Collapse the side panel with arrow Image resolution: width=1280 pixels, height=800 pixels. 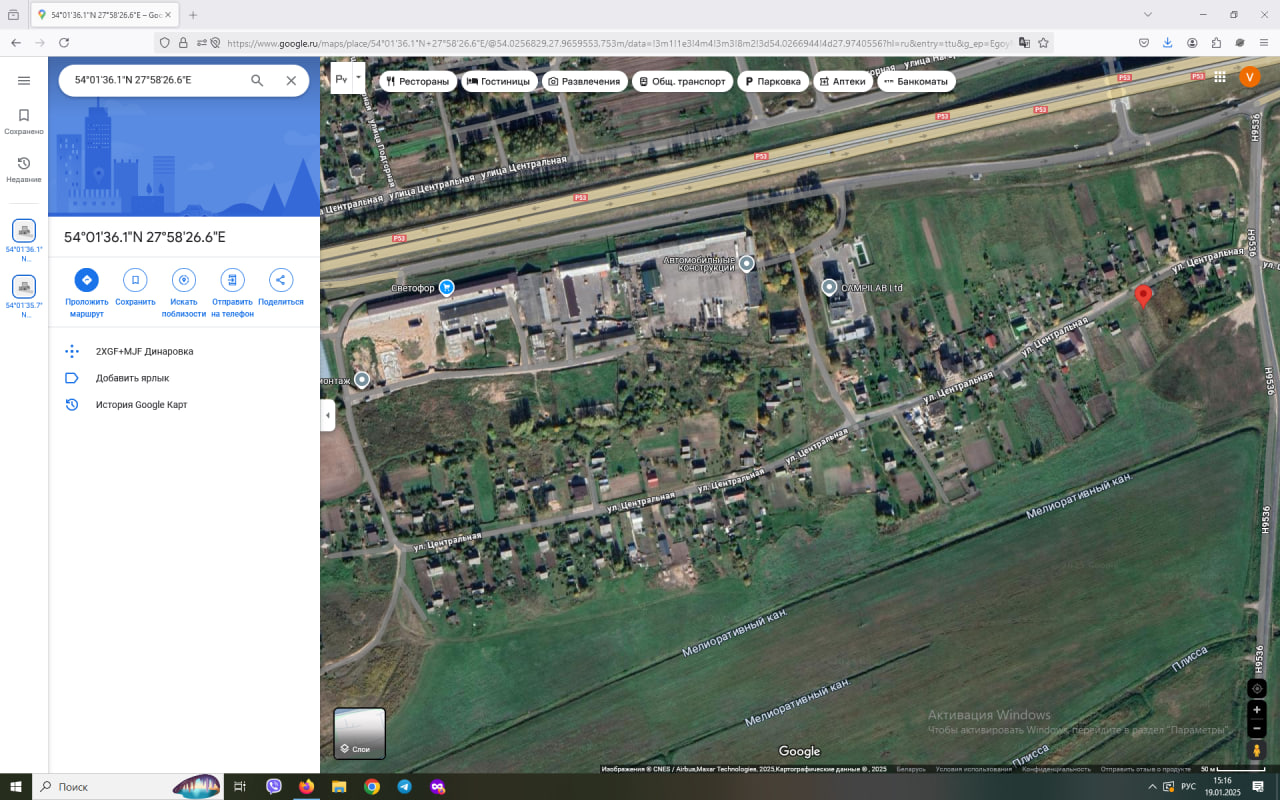point(327,415)
